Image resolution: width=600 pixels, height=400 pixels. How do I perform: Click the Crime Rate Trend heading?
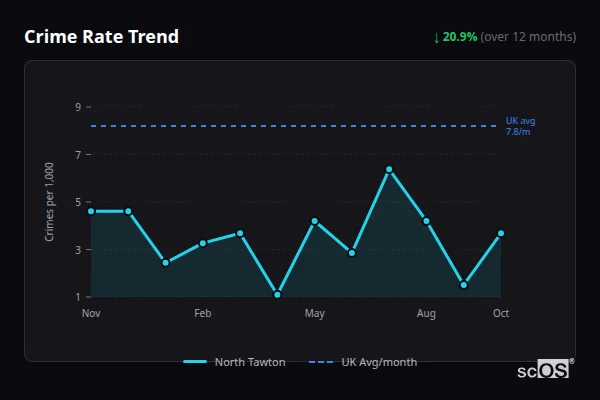[x=101, y=37]
